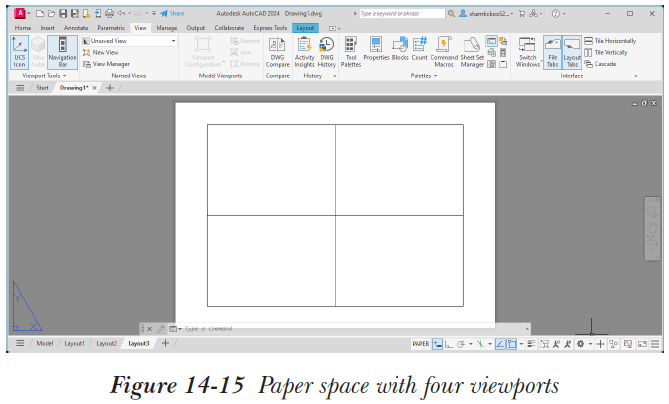Open View Manager
Screen dimensions: 669x404
click(106, 64)
